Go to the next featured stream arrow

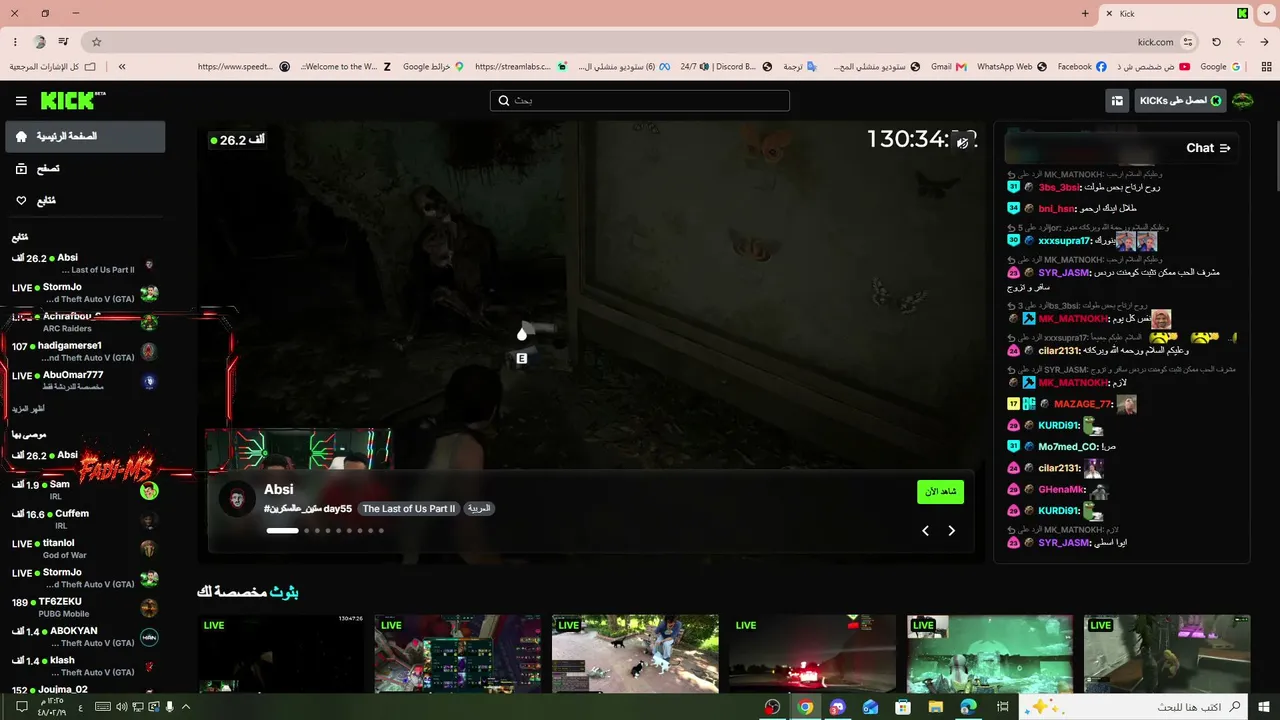pos(951,531)
